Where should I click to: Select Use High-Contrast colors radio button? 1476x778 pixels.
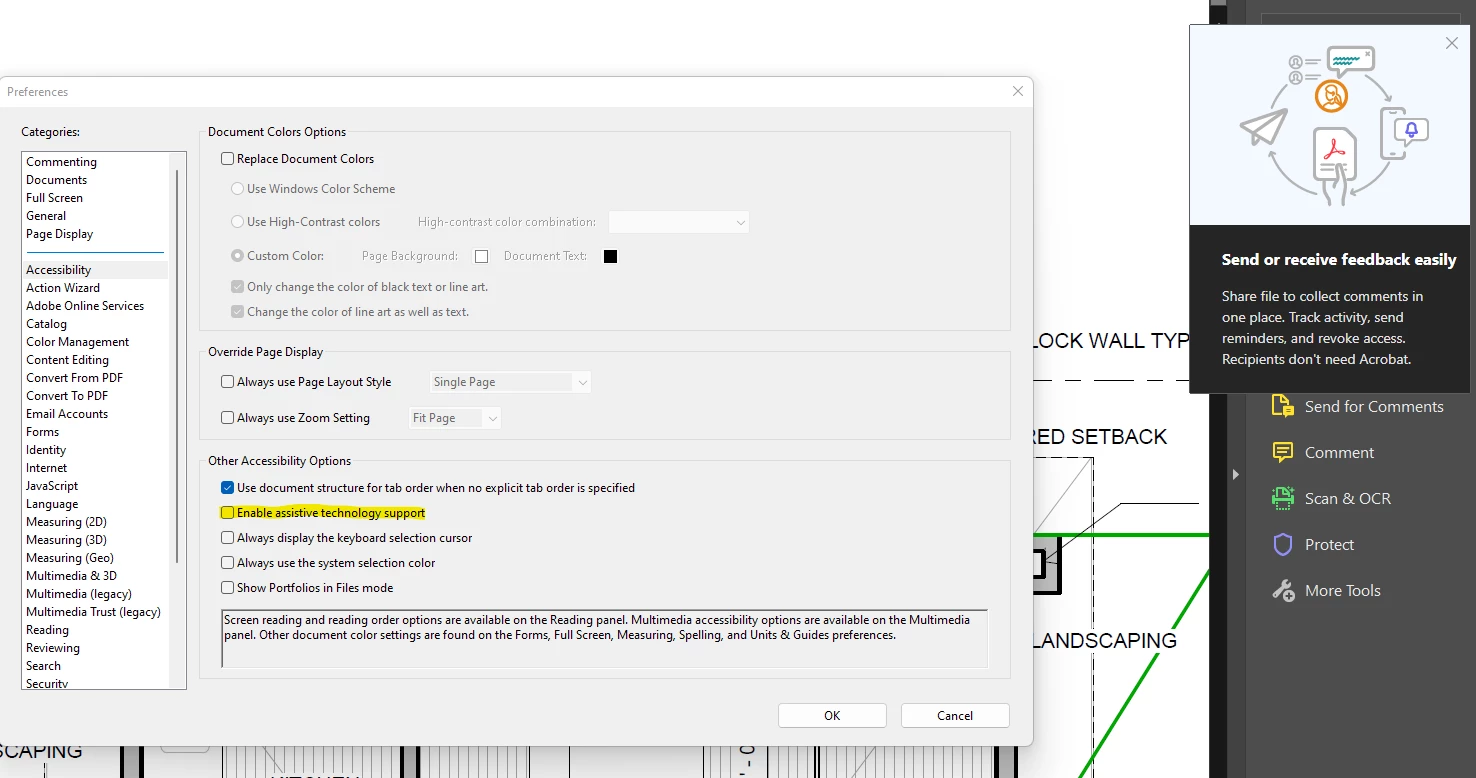pos(237,221)
